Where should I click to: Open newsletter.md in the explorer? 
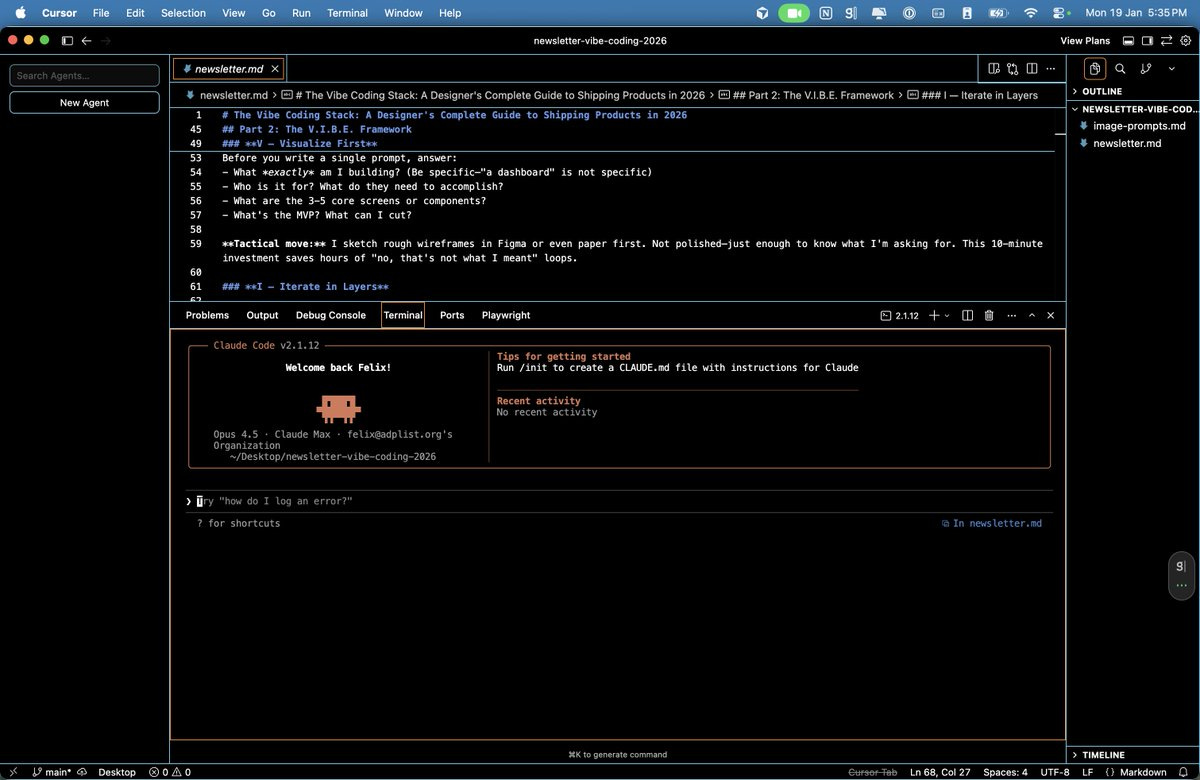point(1127,143)
